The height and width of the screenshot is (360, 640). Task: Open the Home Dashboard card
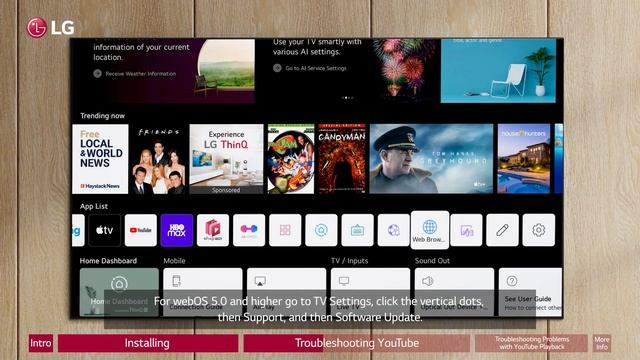click(119, 292)
